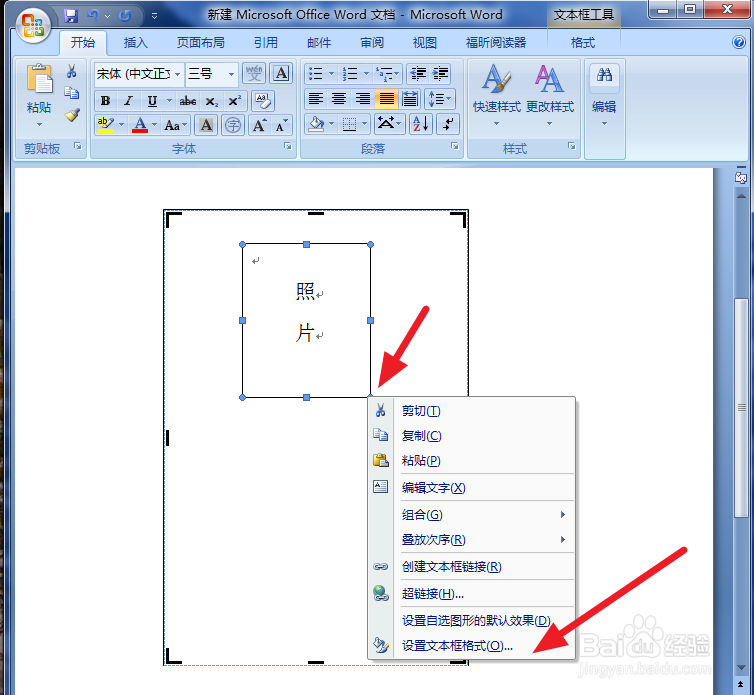This screenshot has height=695, width=754.
Task: Apply yellow text highlight color
Action: pyautogui.click(x=105, y=125)
